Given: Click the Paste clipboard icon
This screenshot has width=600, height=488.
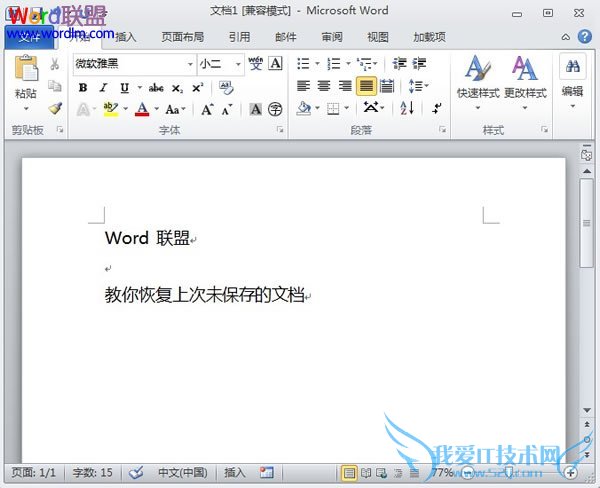Looking at the screenshot, I should pos(26,68).
